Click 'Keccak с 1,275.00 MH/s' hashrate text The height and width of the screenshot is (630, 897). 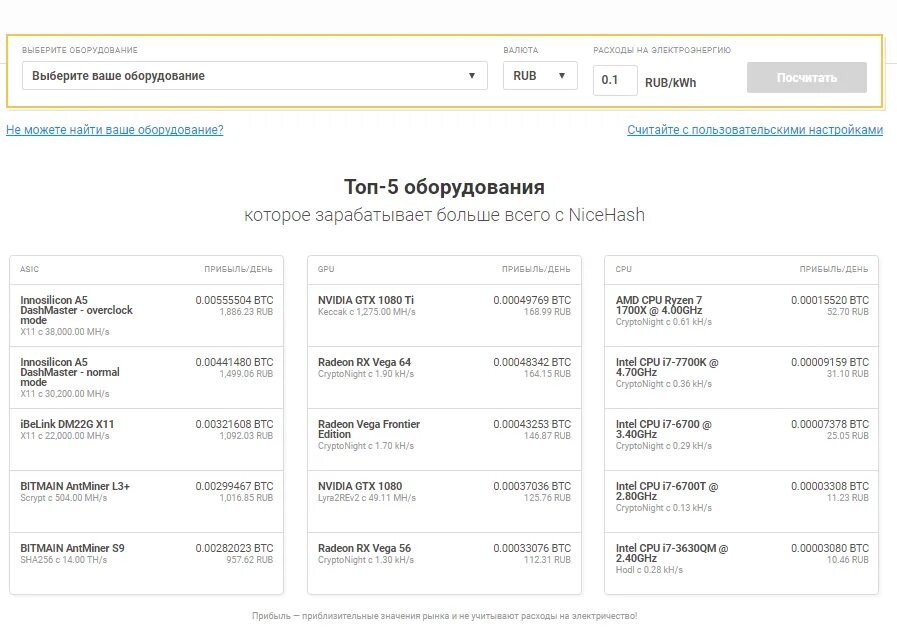(367, 312)
